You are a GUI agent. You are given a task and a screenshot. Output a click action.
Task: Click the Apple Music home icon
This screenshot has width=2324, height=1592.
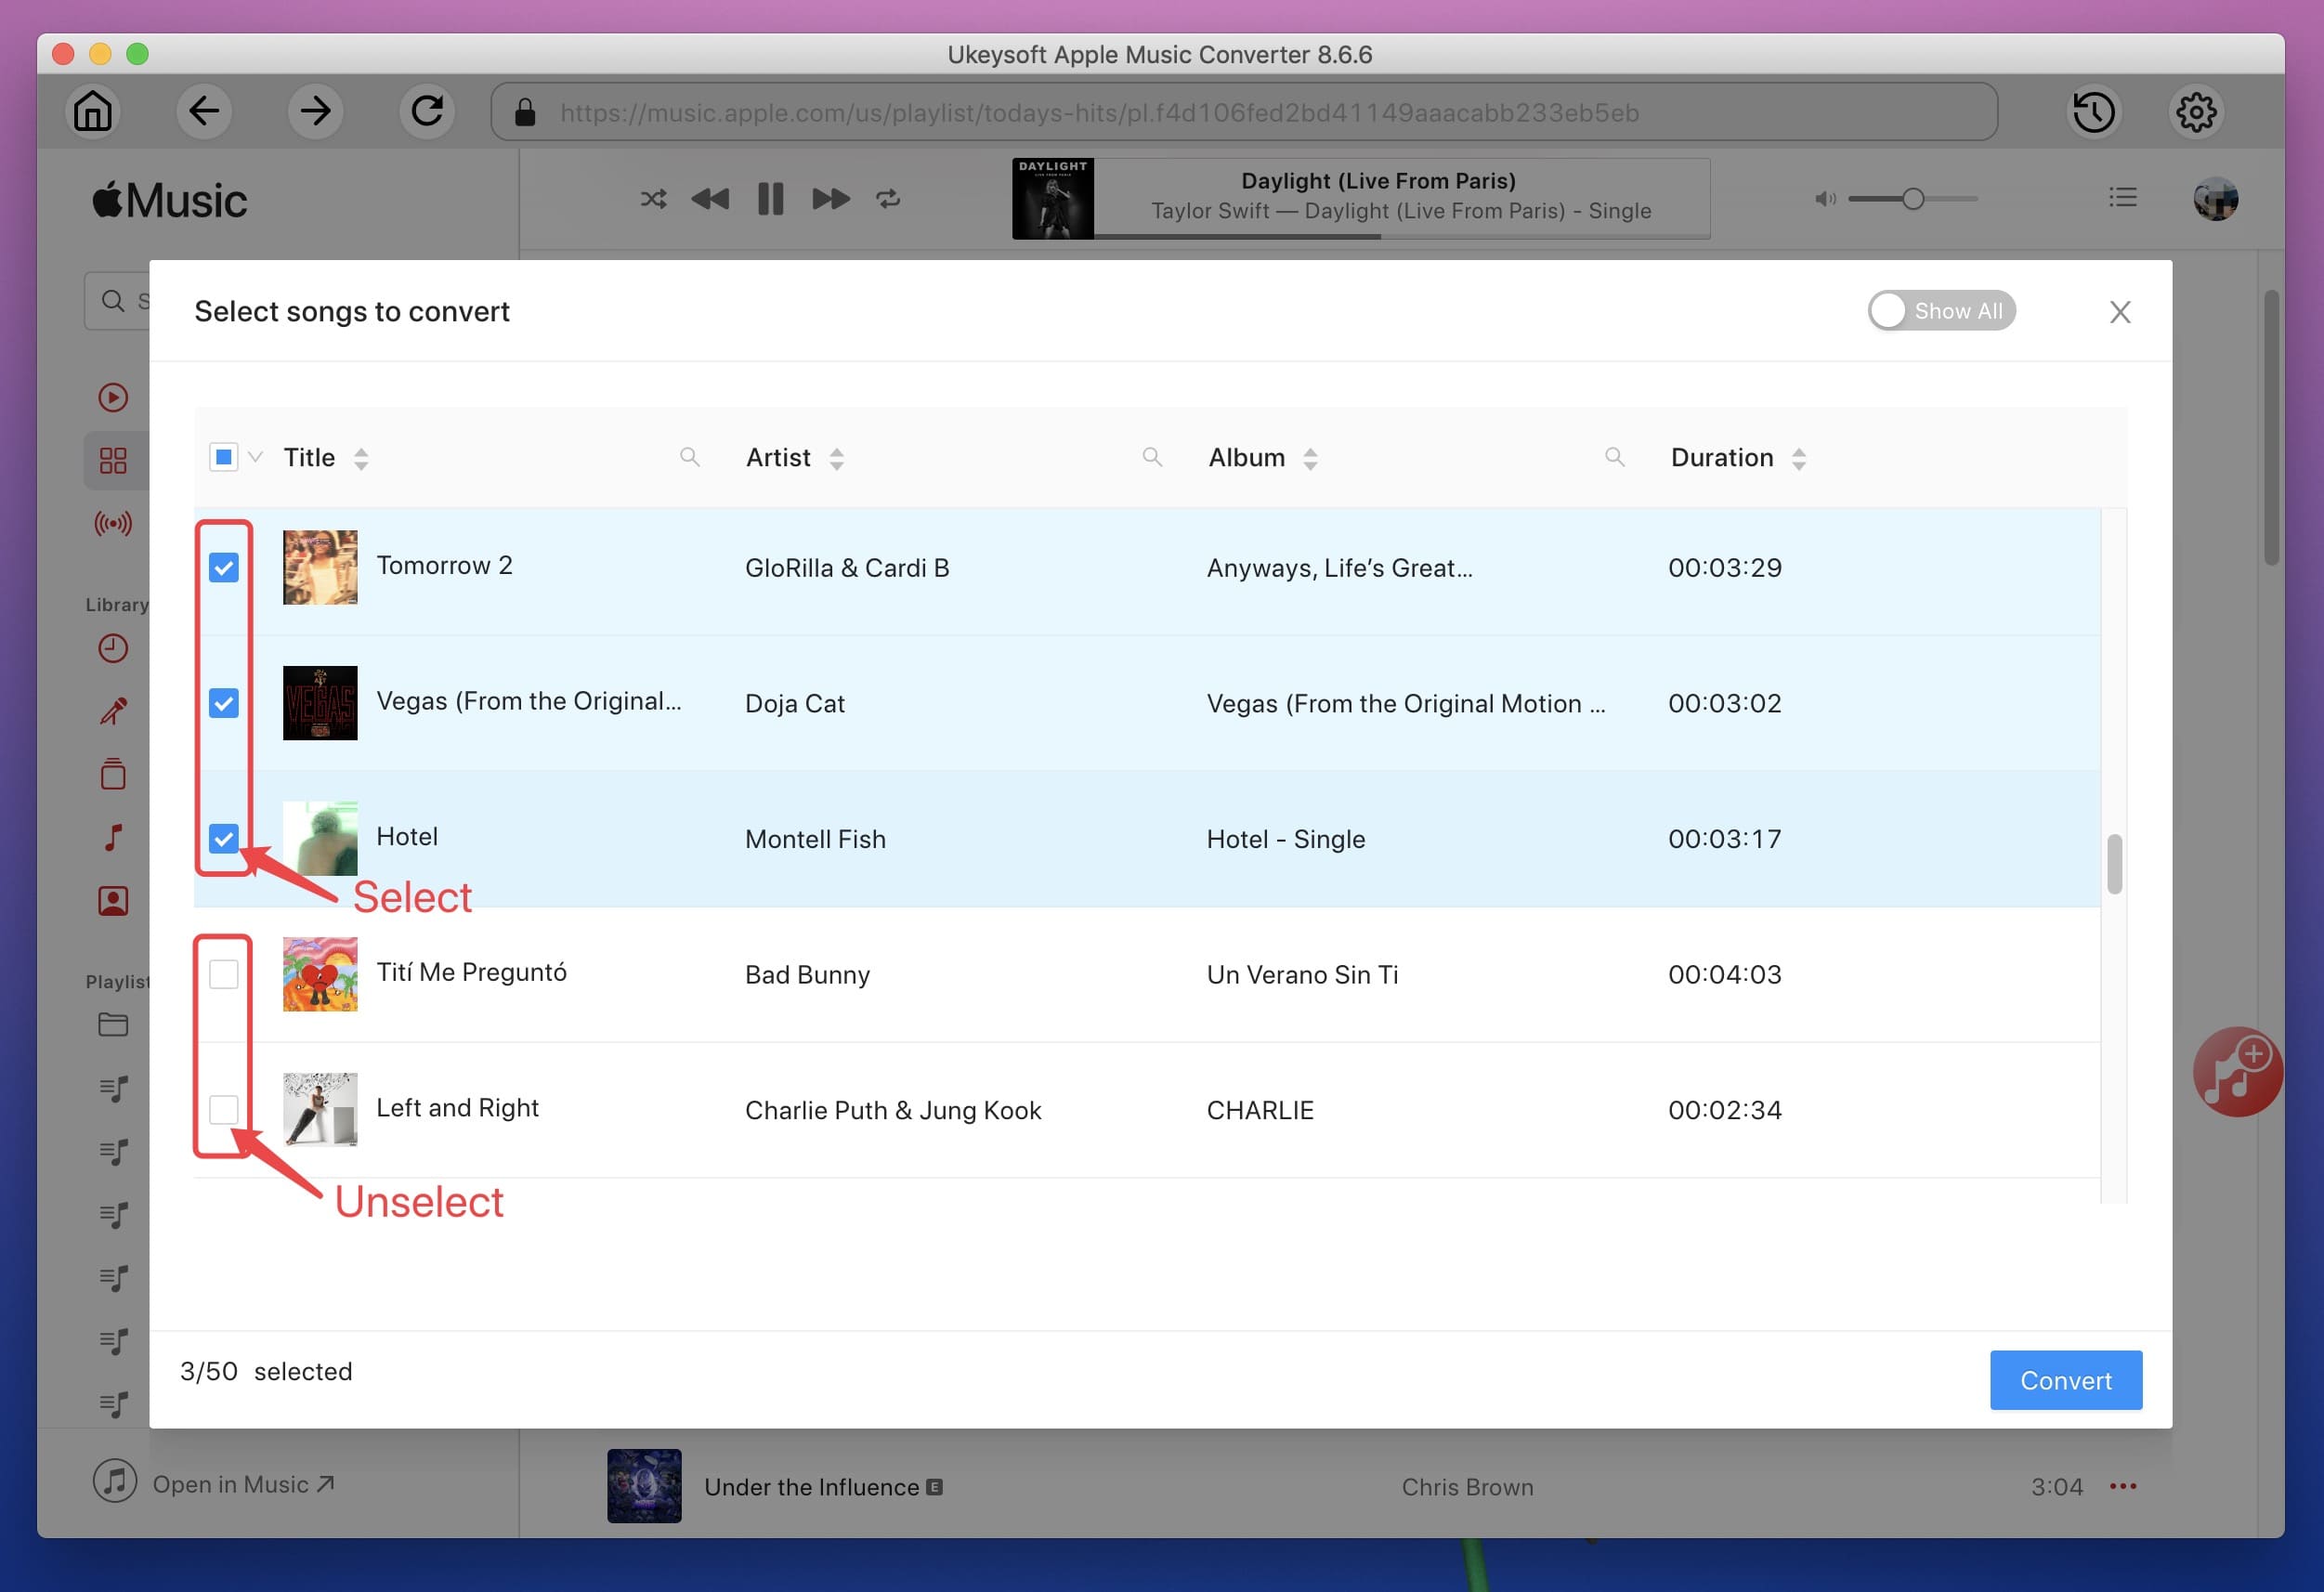pos(92,110)
